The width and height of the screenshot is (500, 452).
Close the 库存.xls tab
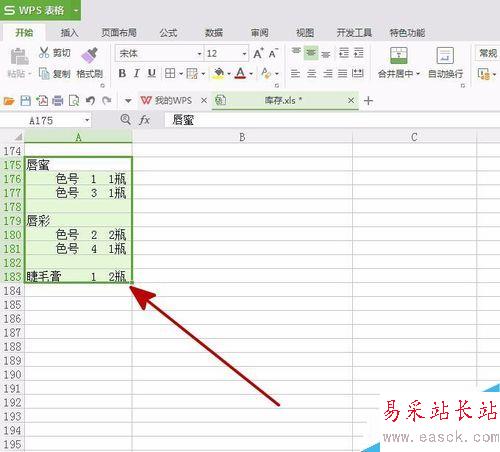(351, 100)
